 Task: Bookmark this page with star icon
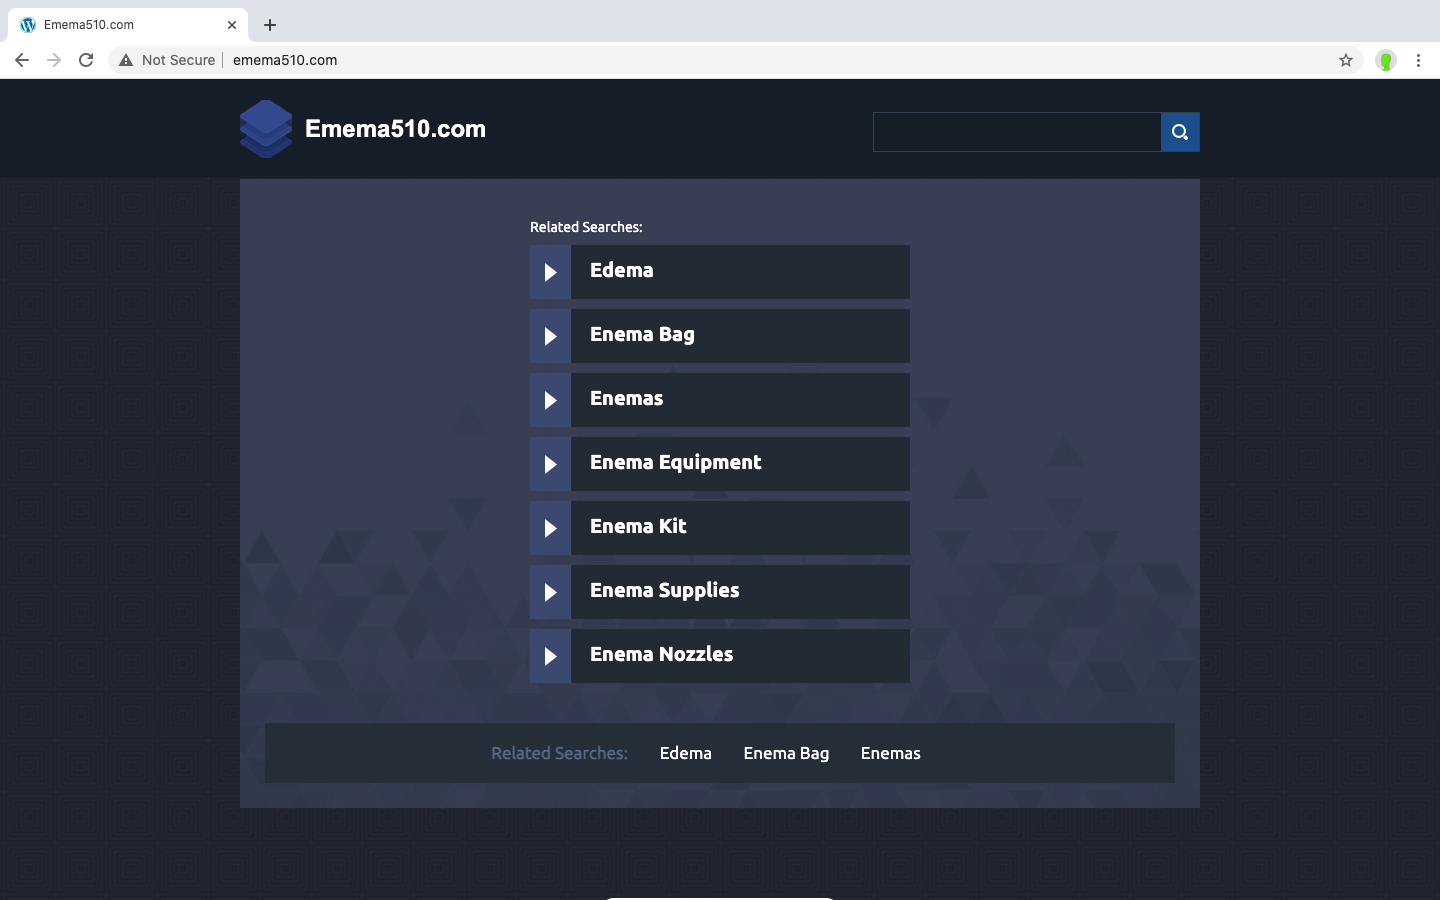tap(1346, 60)
